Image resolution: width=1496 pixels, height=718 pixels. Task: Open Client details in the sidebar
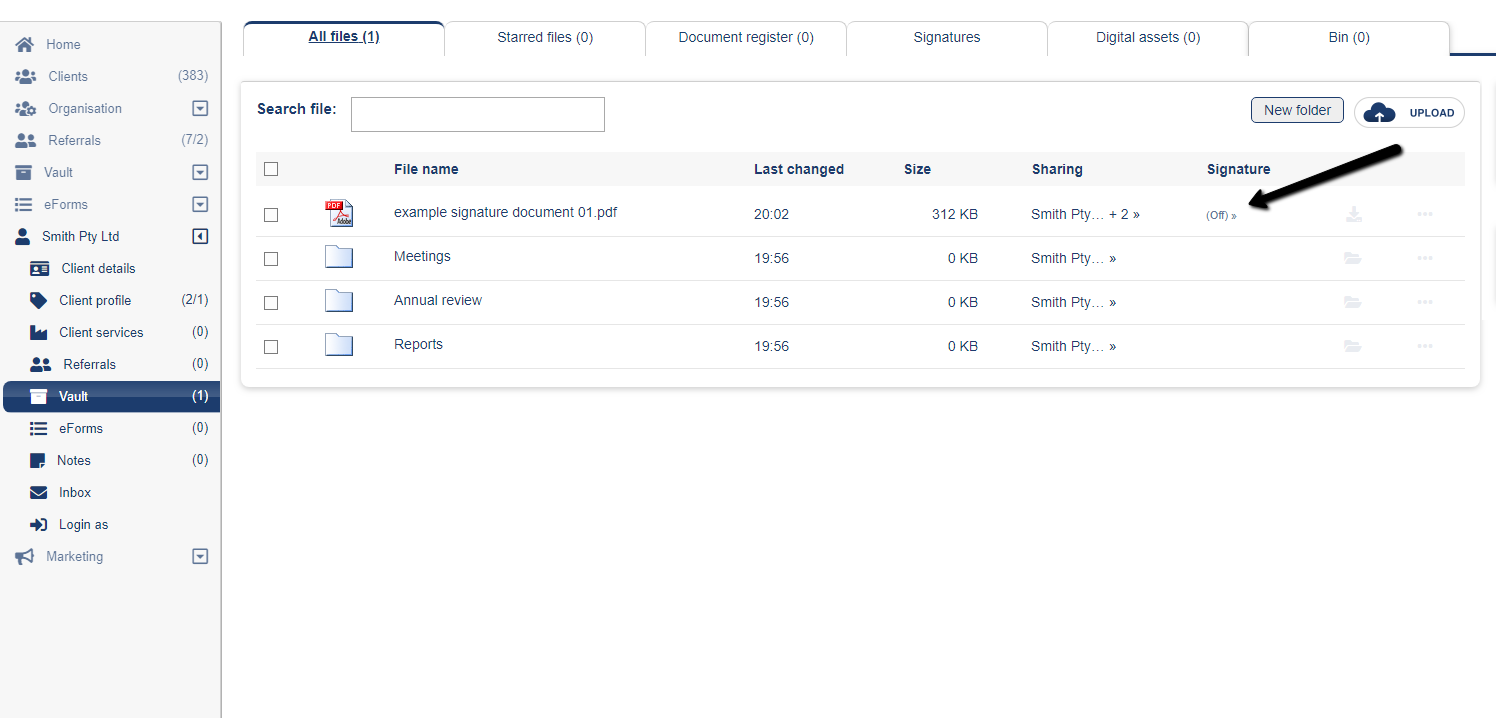click(x=97, y=268)
